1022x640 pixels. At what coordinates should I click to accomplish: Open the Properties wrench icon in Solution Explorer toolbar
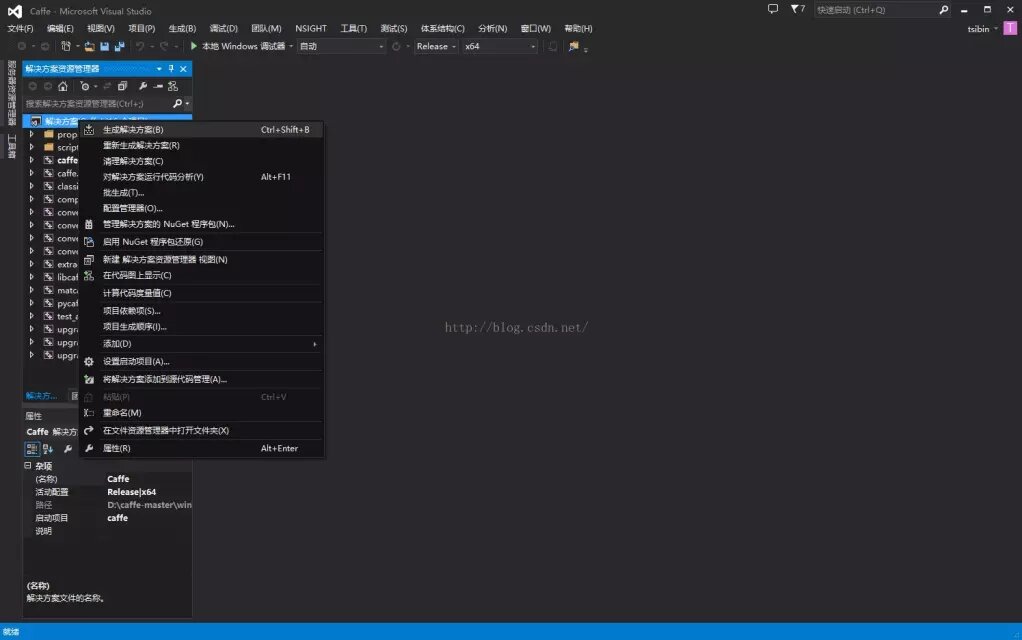click(143, 86)
